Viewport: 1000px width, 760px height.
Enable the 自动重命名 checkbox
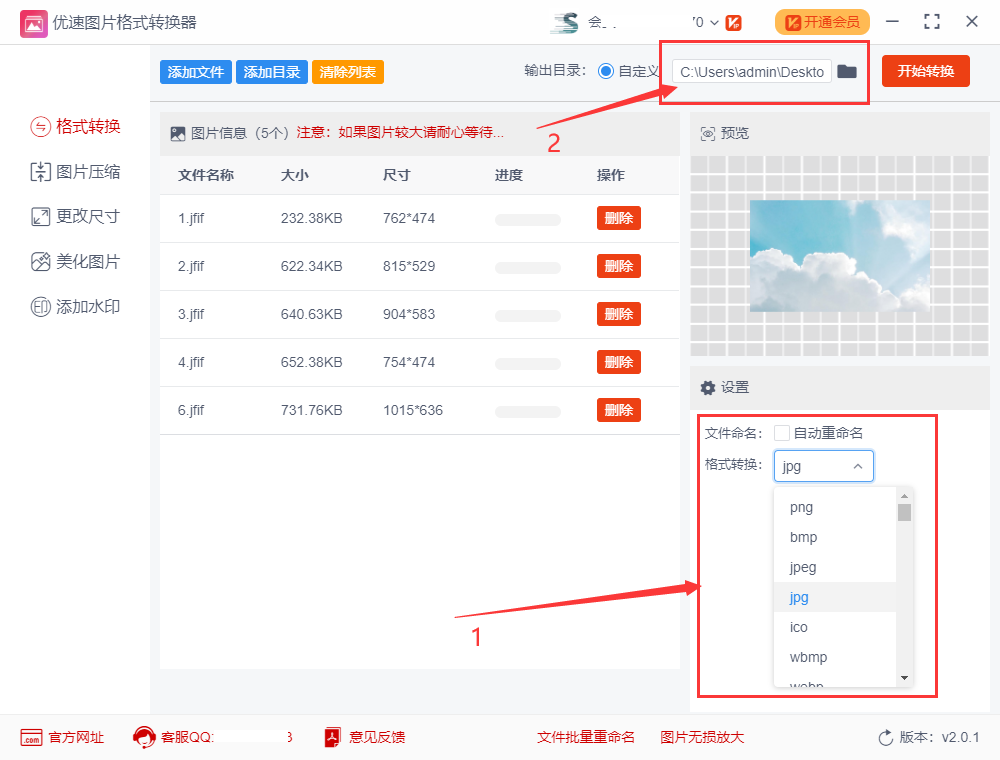[781, 432]
